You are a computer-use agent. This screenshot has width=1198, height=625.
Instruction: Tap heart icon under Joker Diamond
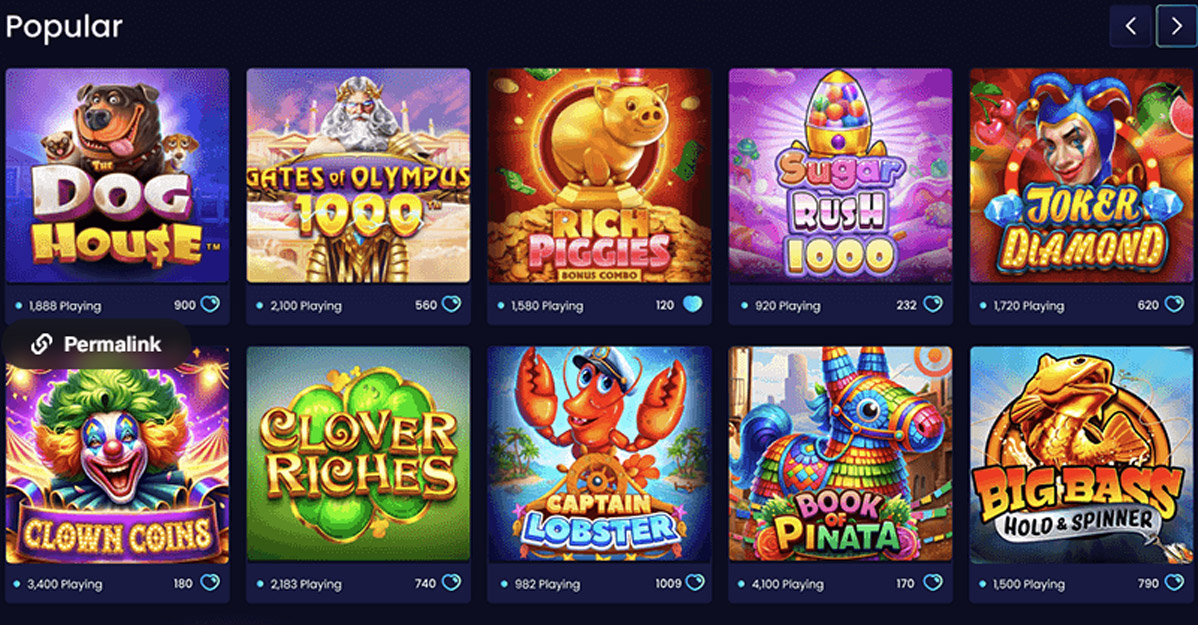1174,304
